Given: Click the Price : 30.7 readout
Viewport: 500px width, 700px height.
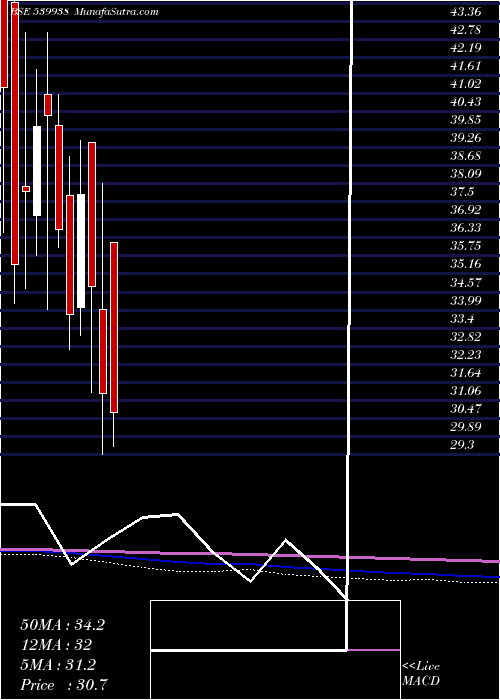Looking at the screenshot, I should click(x=63, y=685).
